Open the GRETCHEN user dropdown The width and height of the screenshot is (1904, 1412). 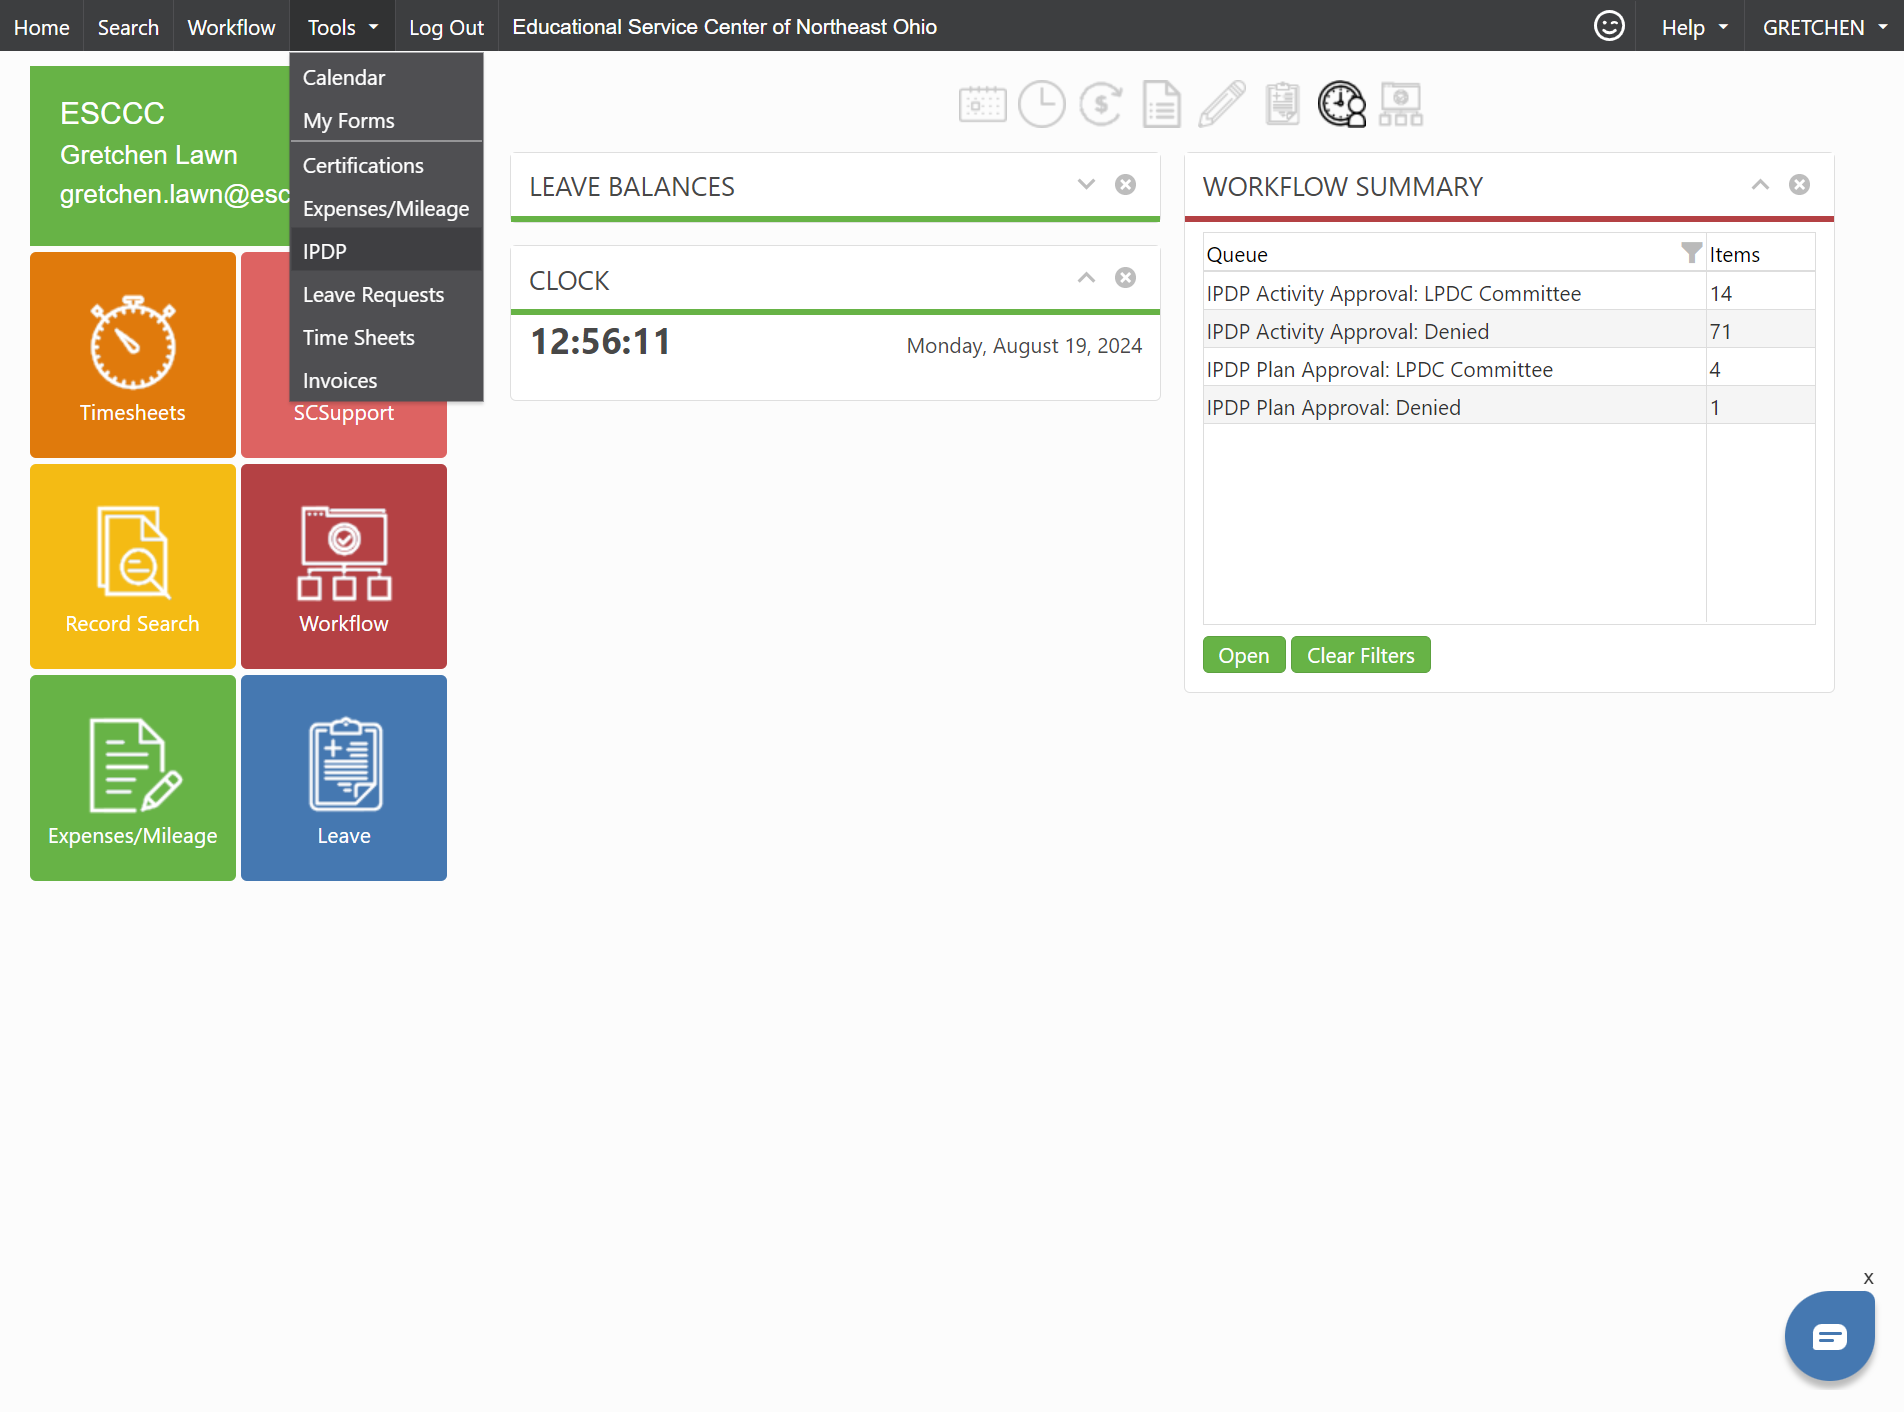tap(1824, 27)
